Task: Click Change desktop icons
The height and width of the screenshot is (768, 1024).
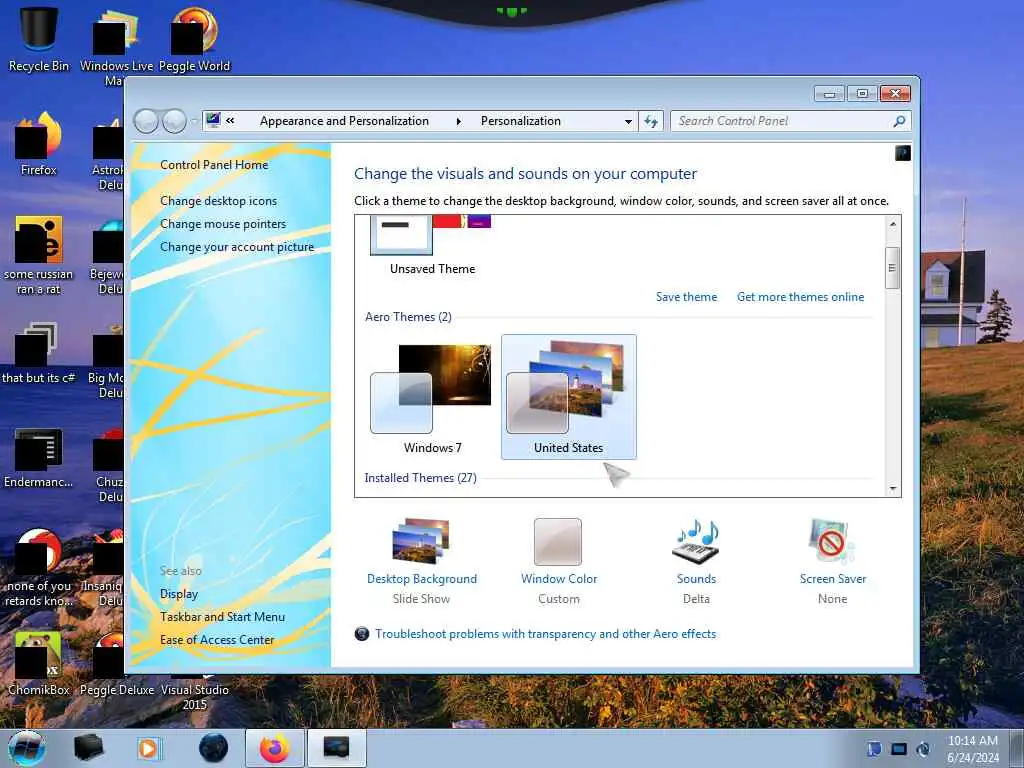Action: pyautogui.click(x=218, y=201)
